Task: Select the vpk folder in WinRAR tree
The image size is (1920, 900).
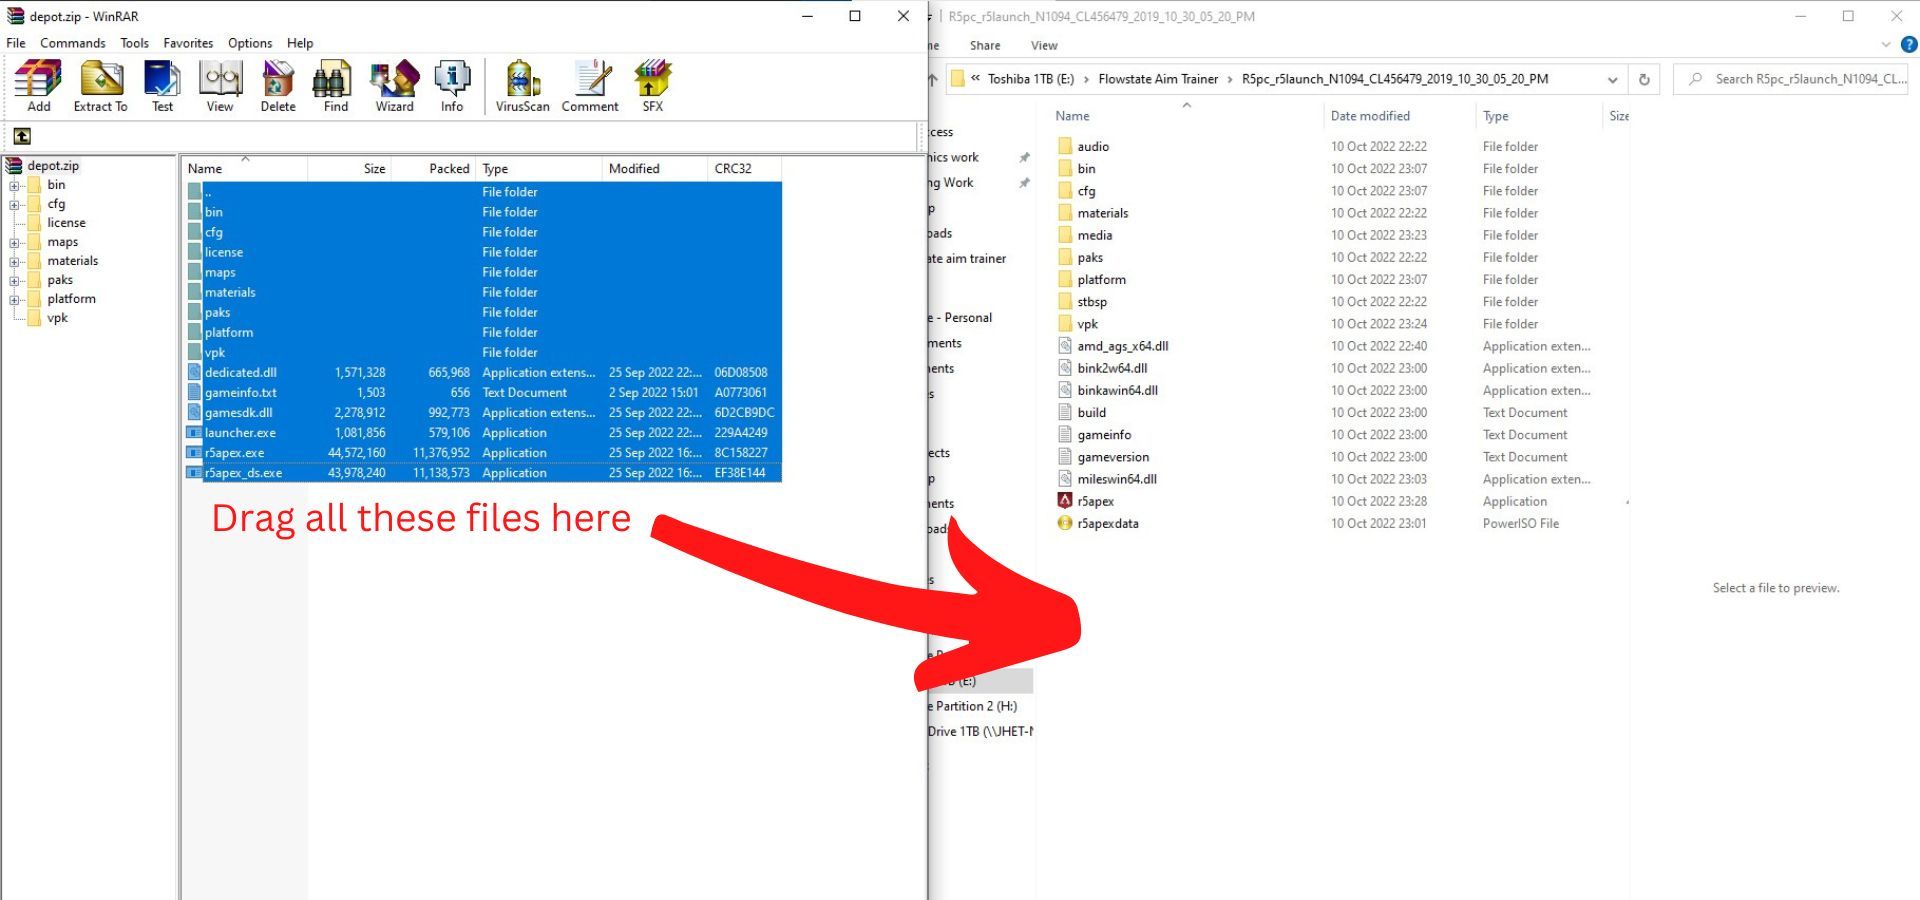Action: [x=57, y=318]
